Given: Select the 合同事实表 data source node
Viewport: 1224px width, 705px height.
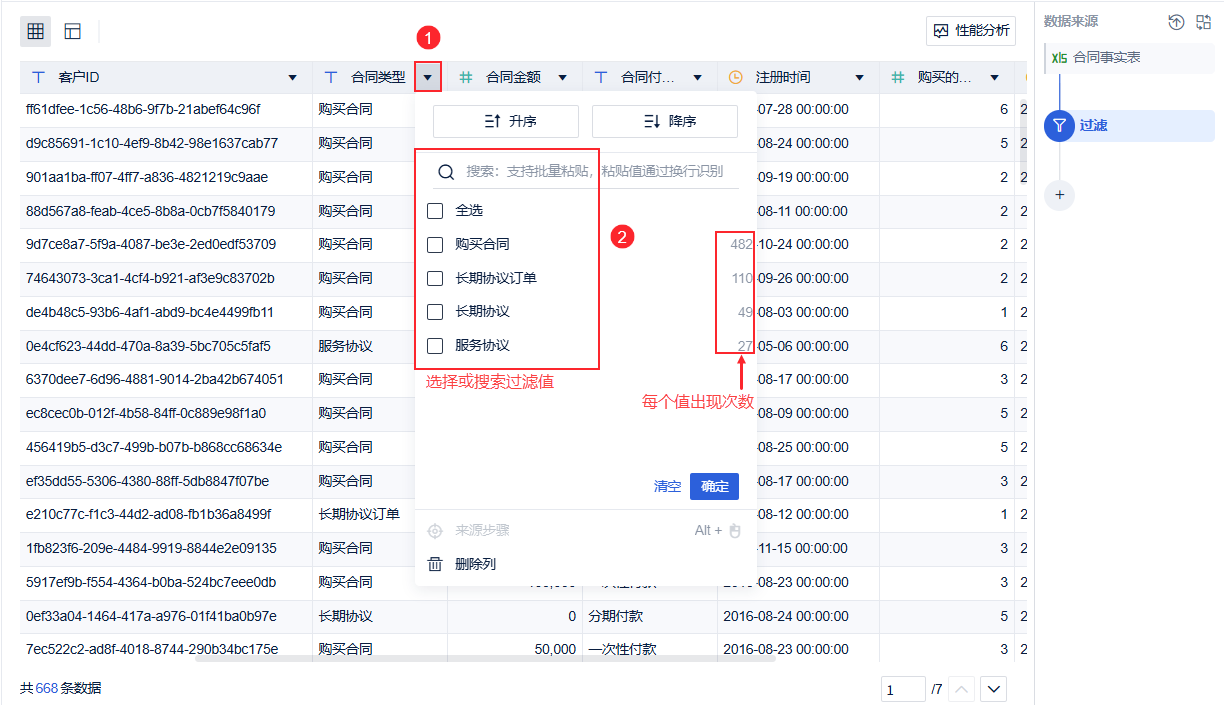Looking at the screenshot, I should [x=1130, y=58].
